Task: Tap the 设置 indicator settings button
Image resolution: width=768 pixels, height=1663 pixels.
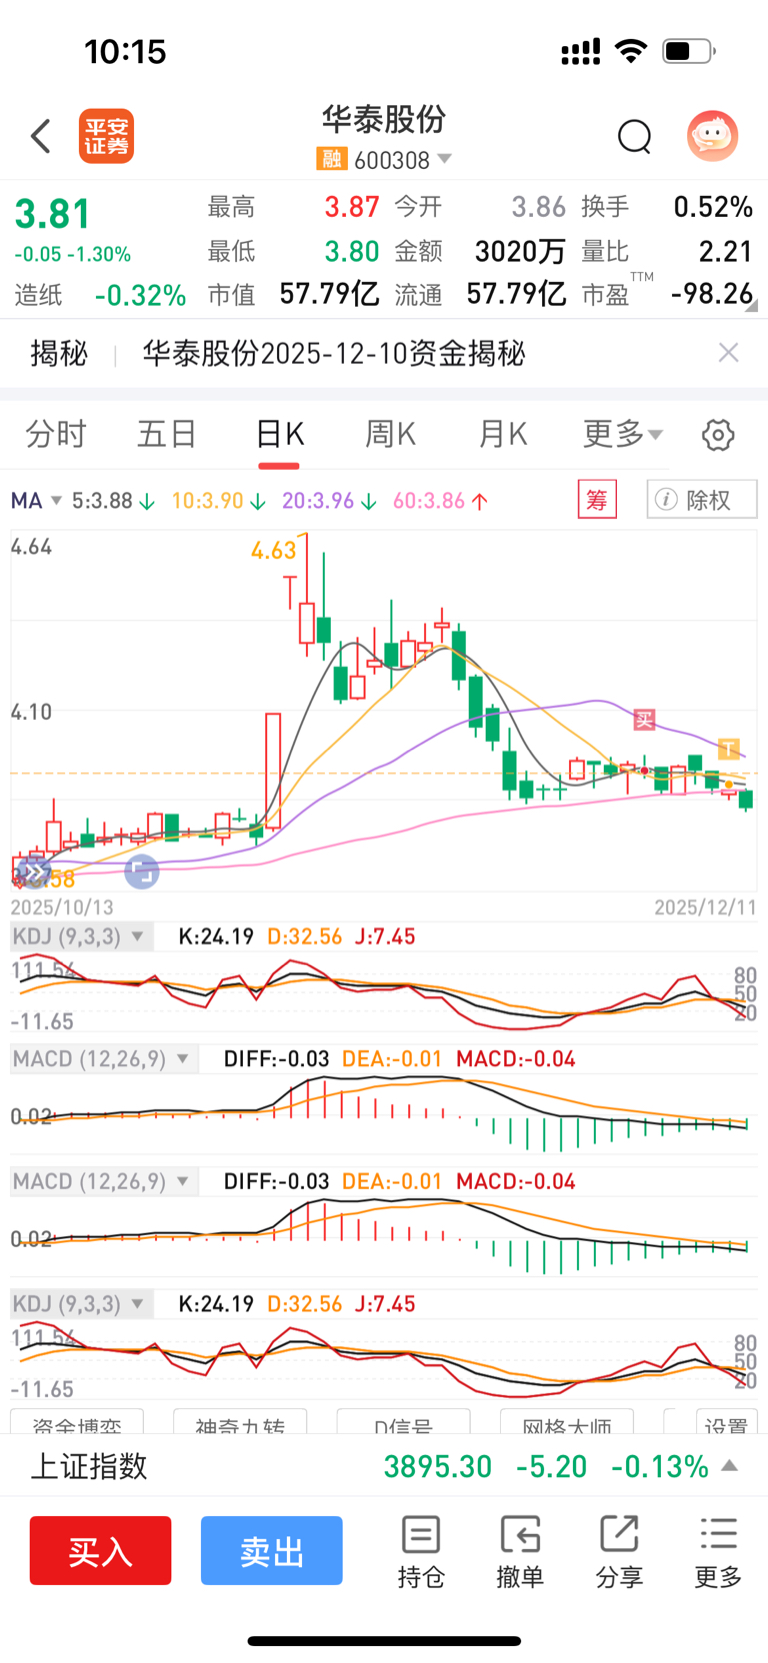Action: pos(726,1422)
